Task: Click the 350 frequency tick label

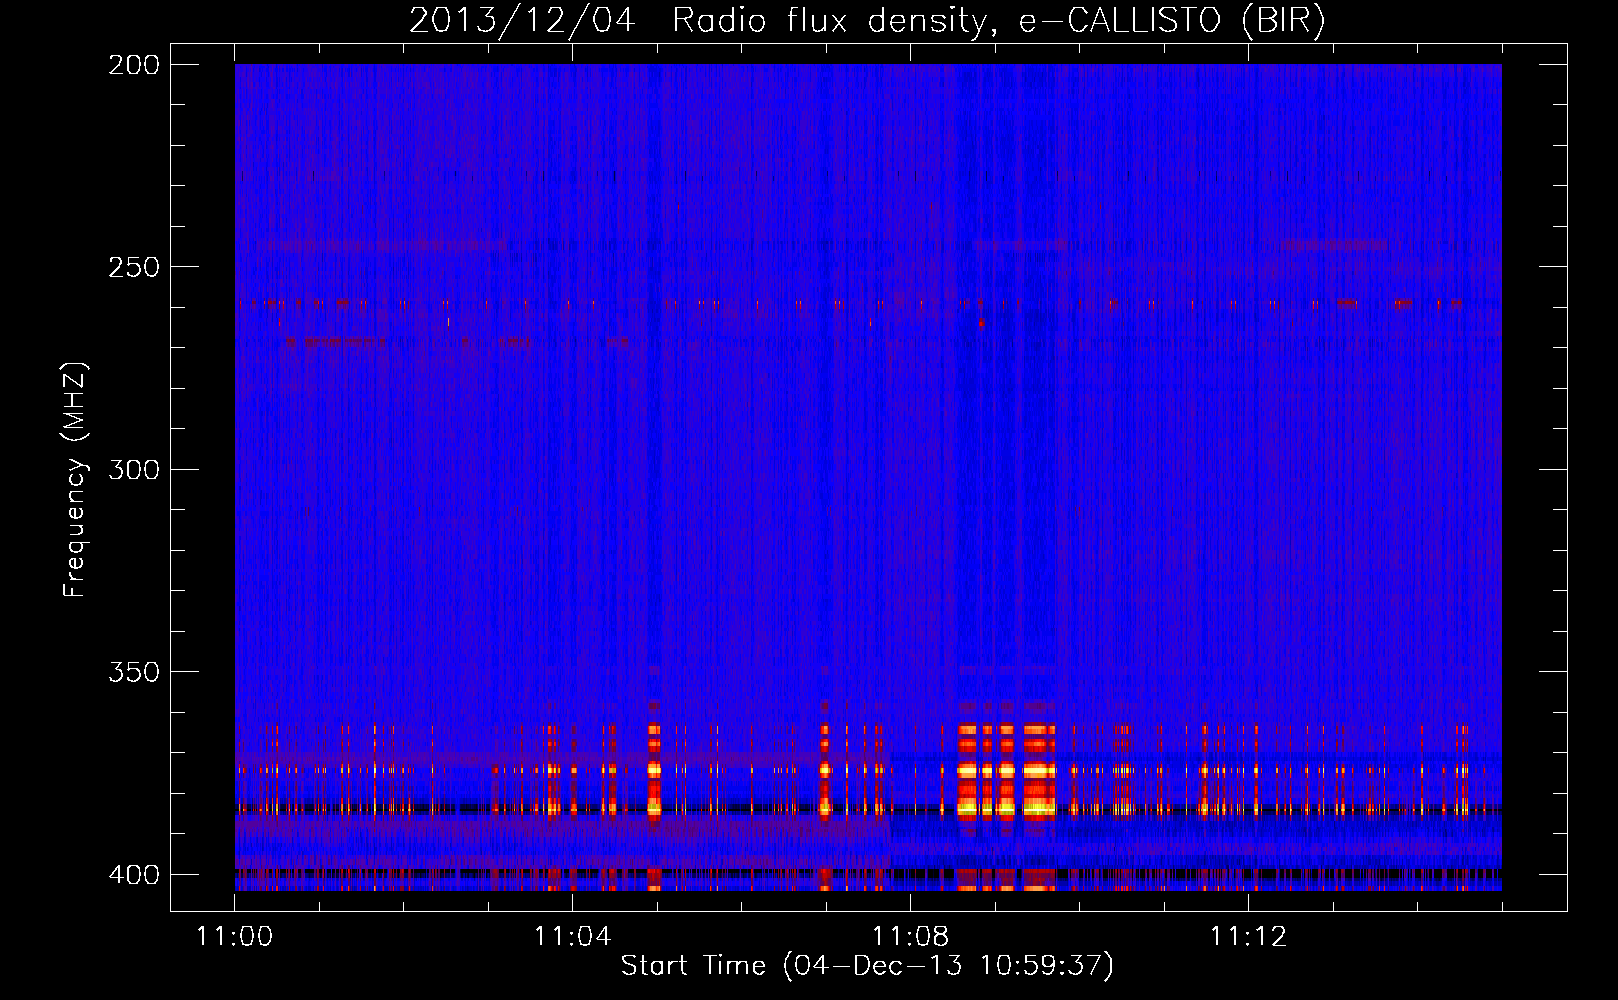Action: 133,671
